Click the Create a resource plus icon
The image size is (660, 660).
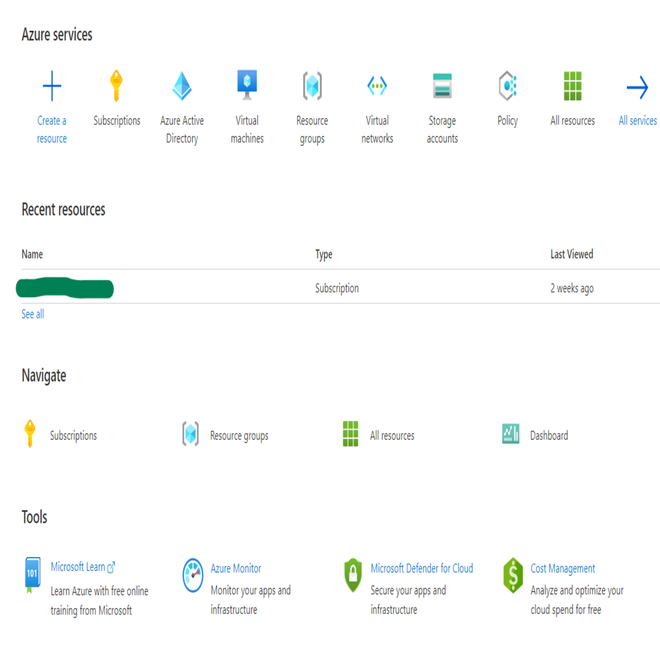52,86
